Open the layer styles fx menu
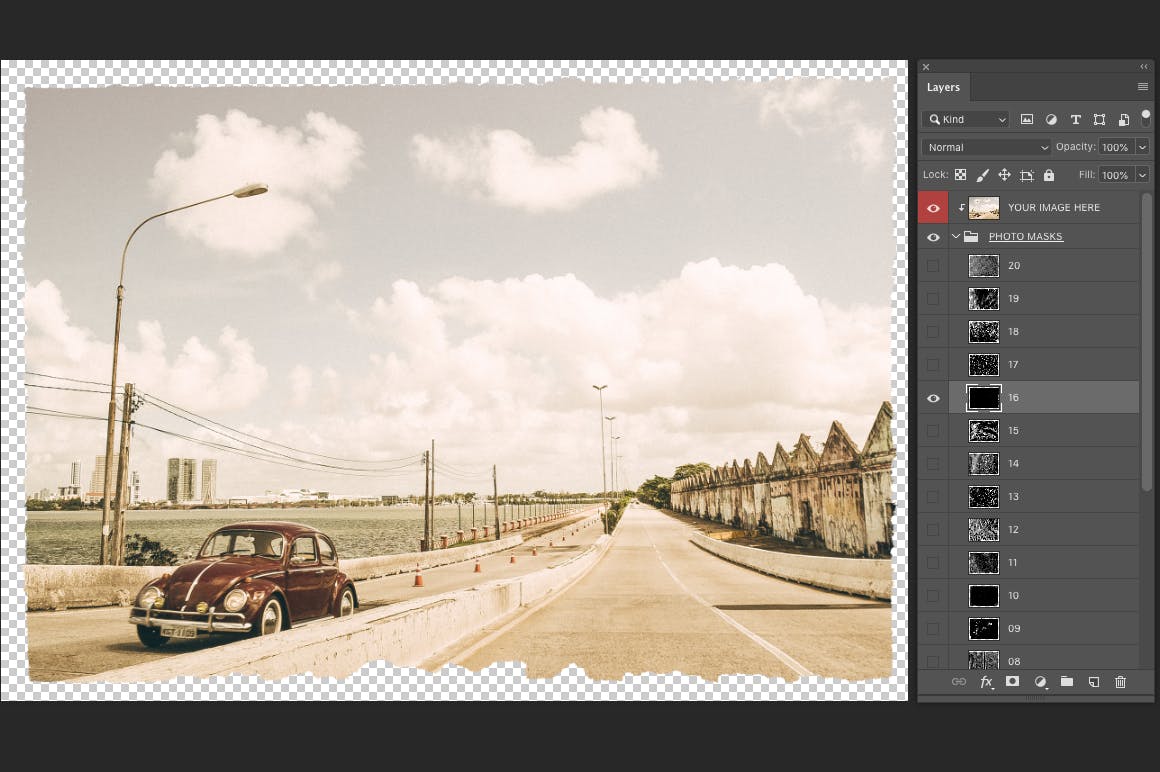Viewport: 1160px width, 772px height. coord(987,681)
